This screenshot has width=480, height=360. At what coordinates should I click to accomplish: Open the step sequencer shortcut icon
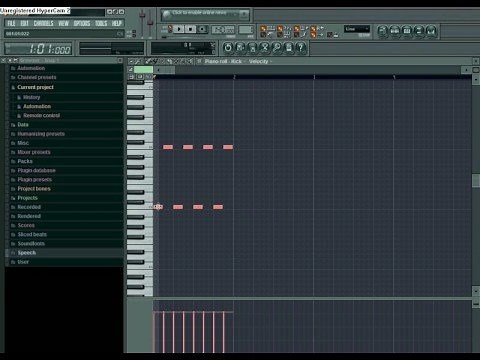click(x=395, y=31)
